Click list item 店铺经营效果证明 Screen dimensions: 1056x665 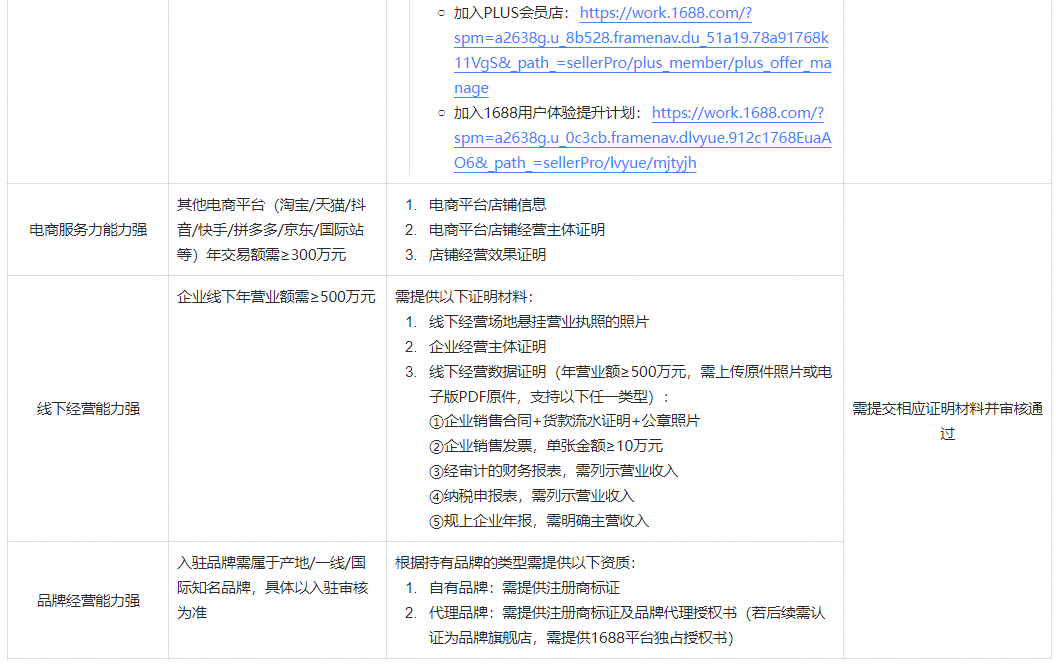(x=487, y=254)
